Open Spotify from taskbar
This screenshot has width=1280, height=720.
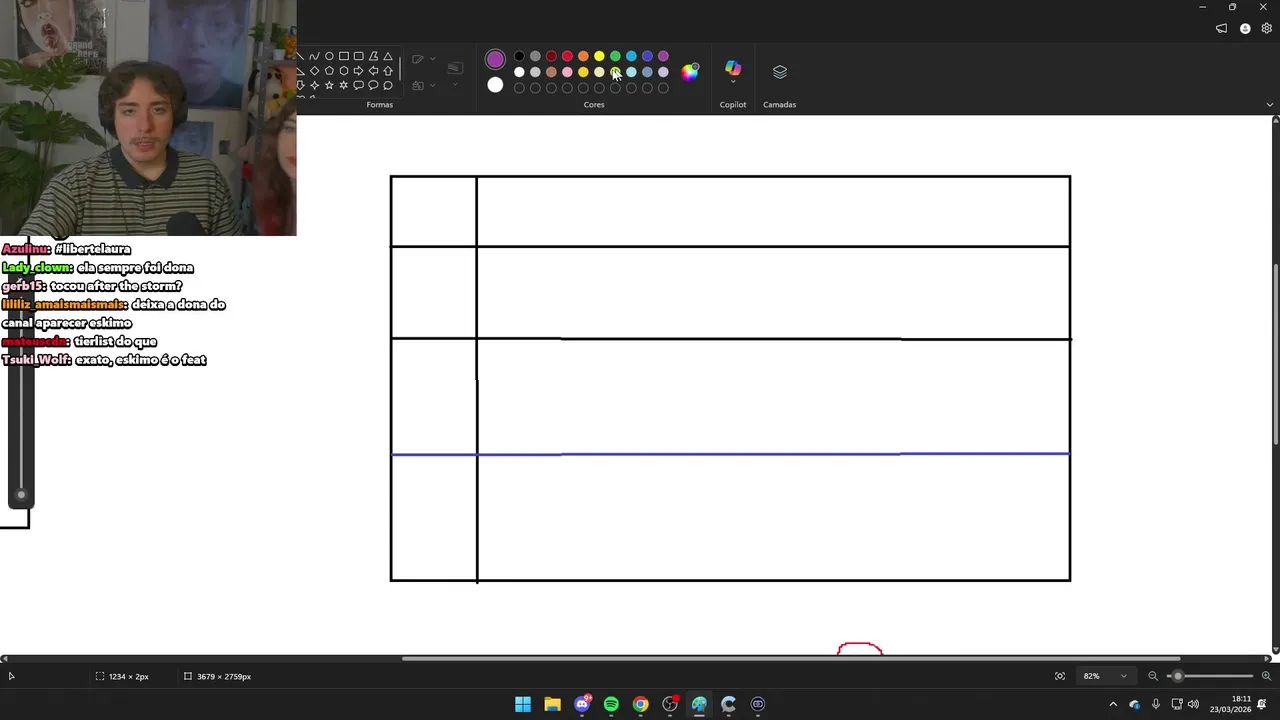pyautogui.click(x=611, y=704)
